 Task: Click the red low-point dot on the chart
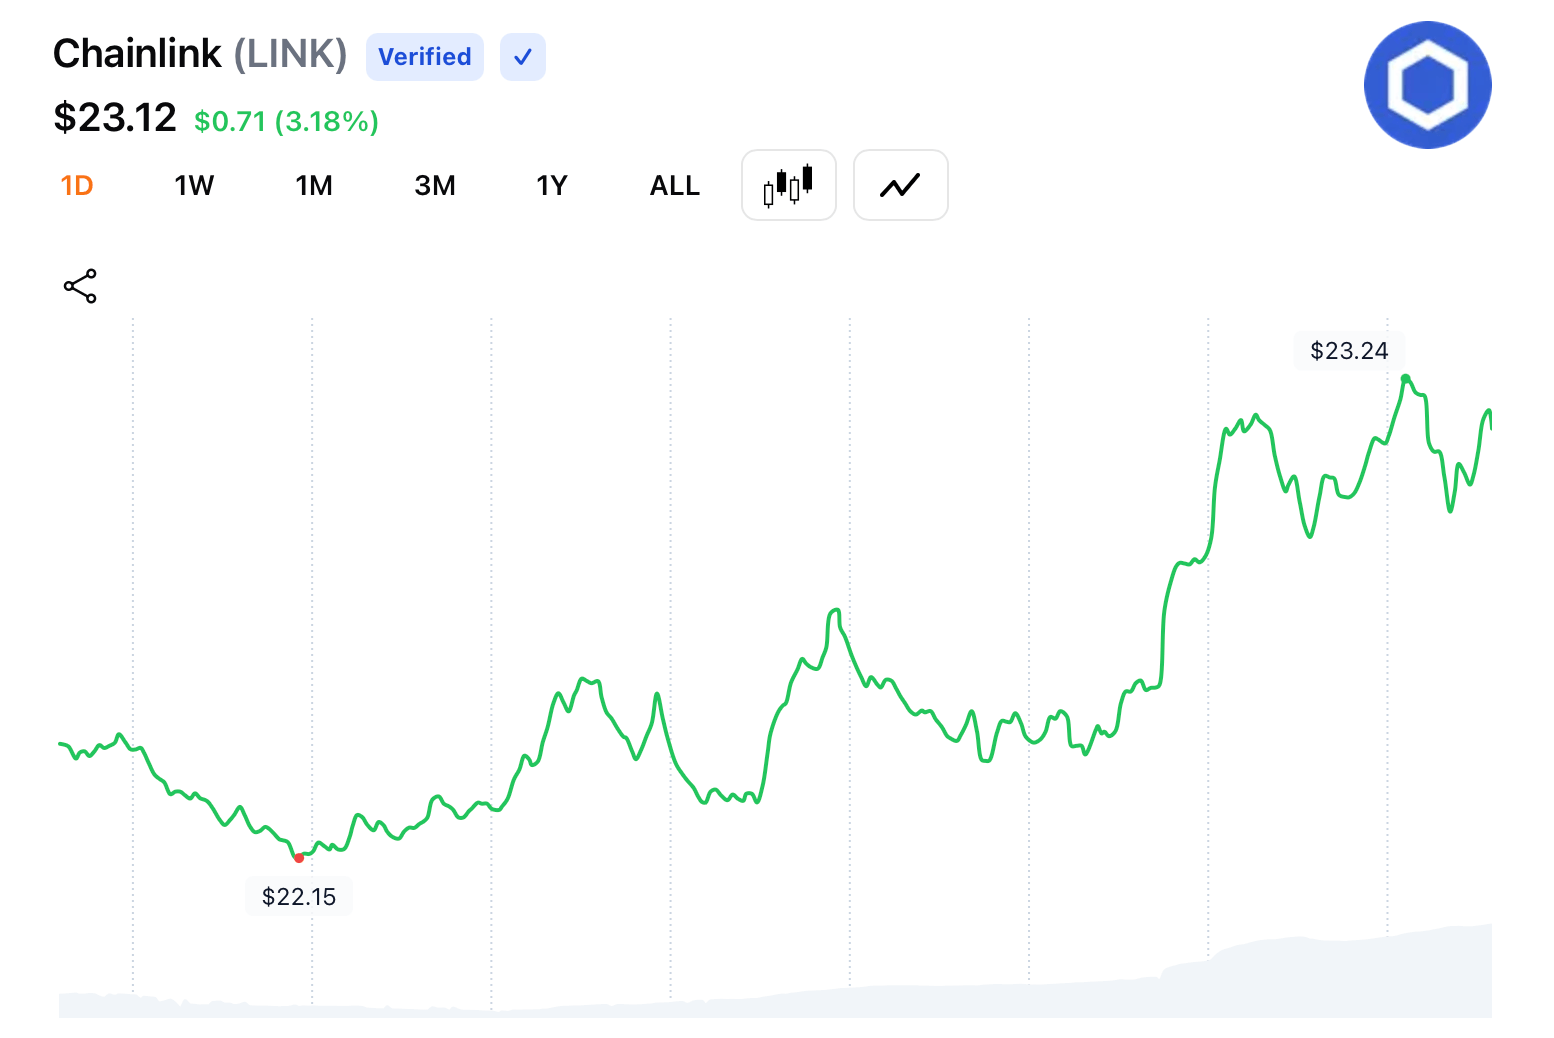pyautogui.click(x=299, y=857)
